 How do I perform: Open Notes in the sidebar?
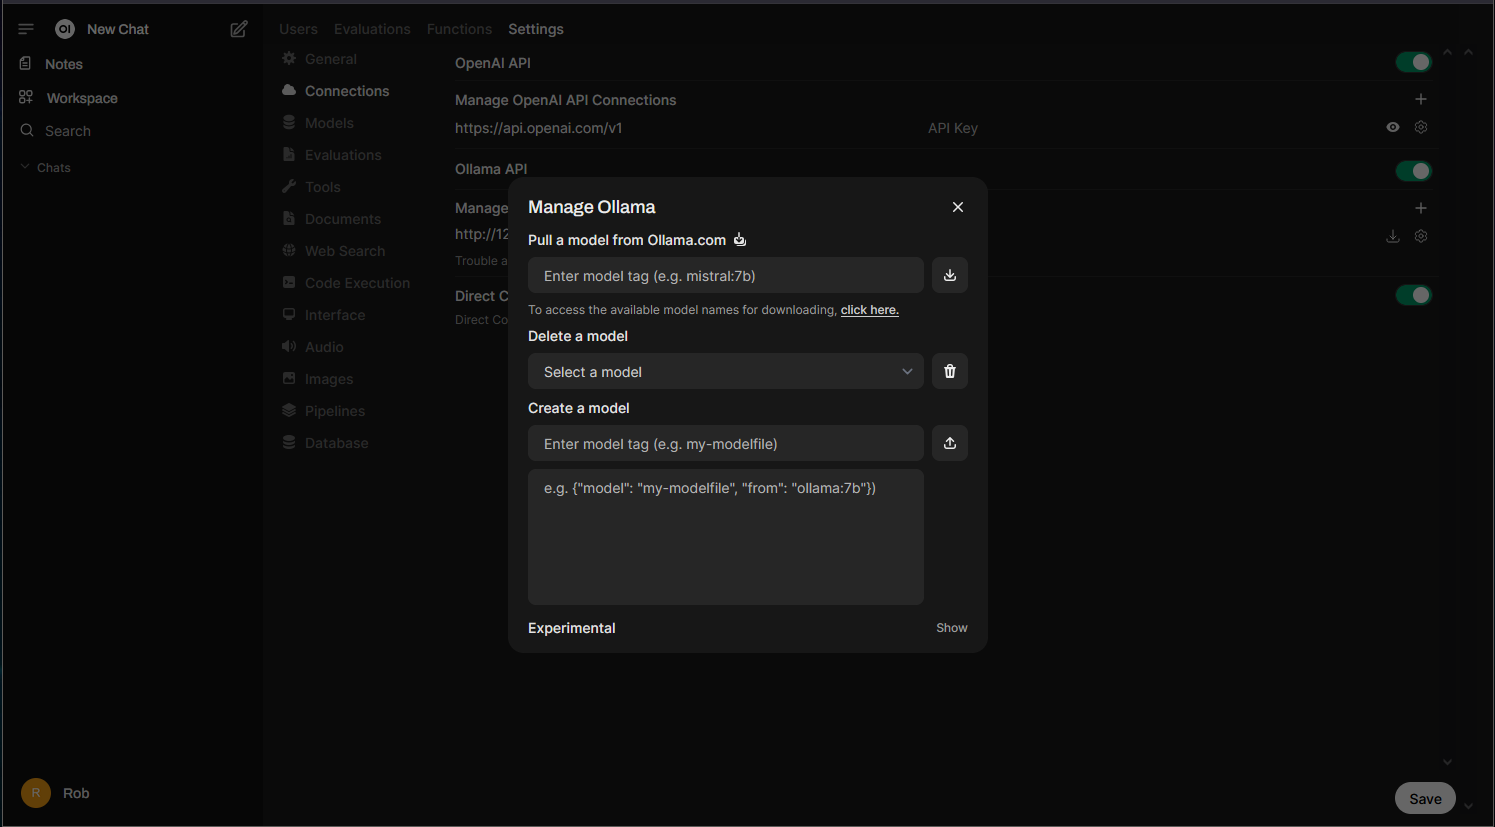click(x=64, y=64)
